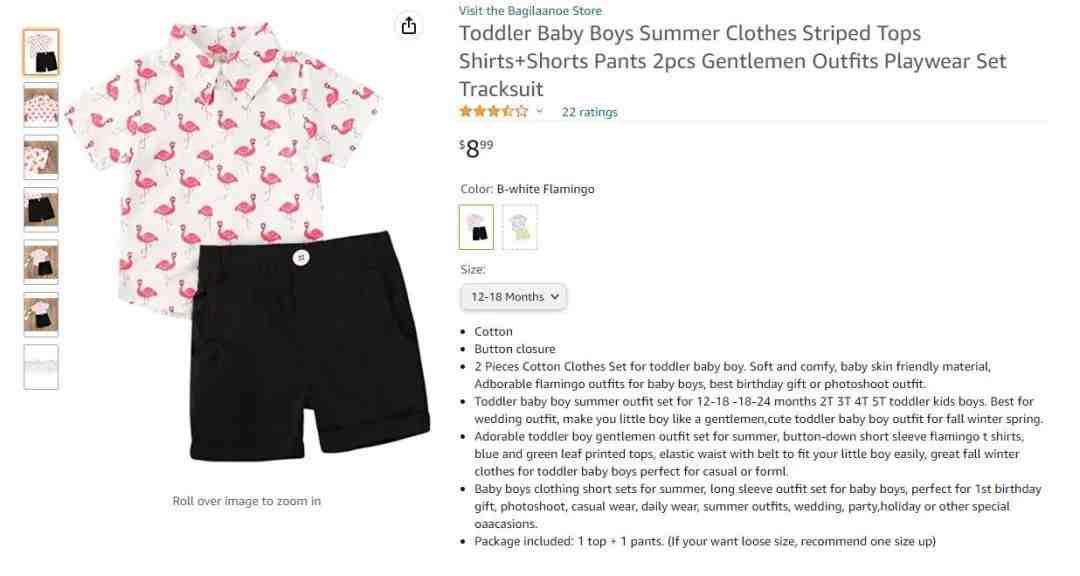This screenshot has height=576, width=1080.
Task: Select the sixth thumbnail in the image strip
Action: [x=41, y=314]
